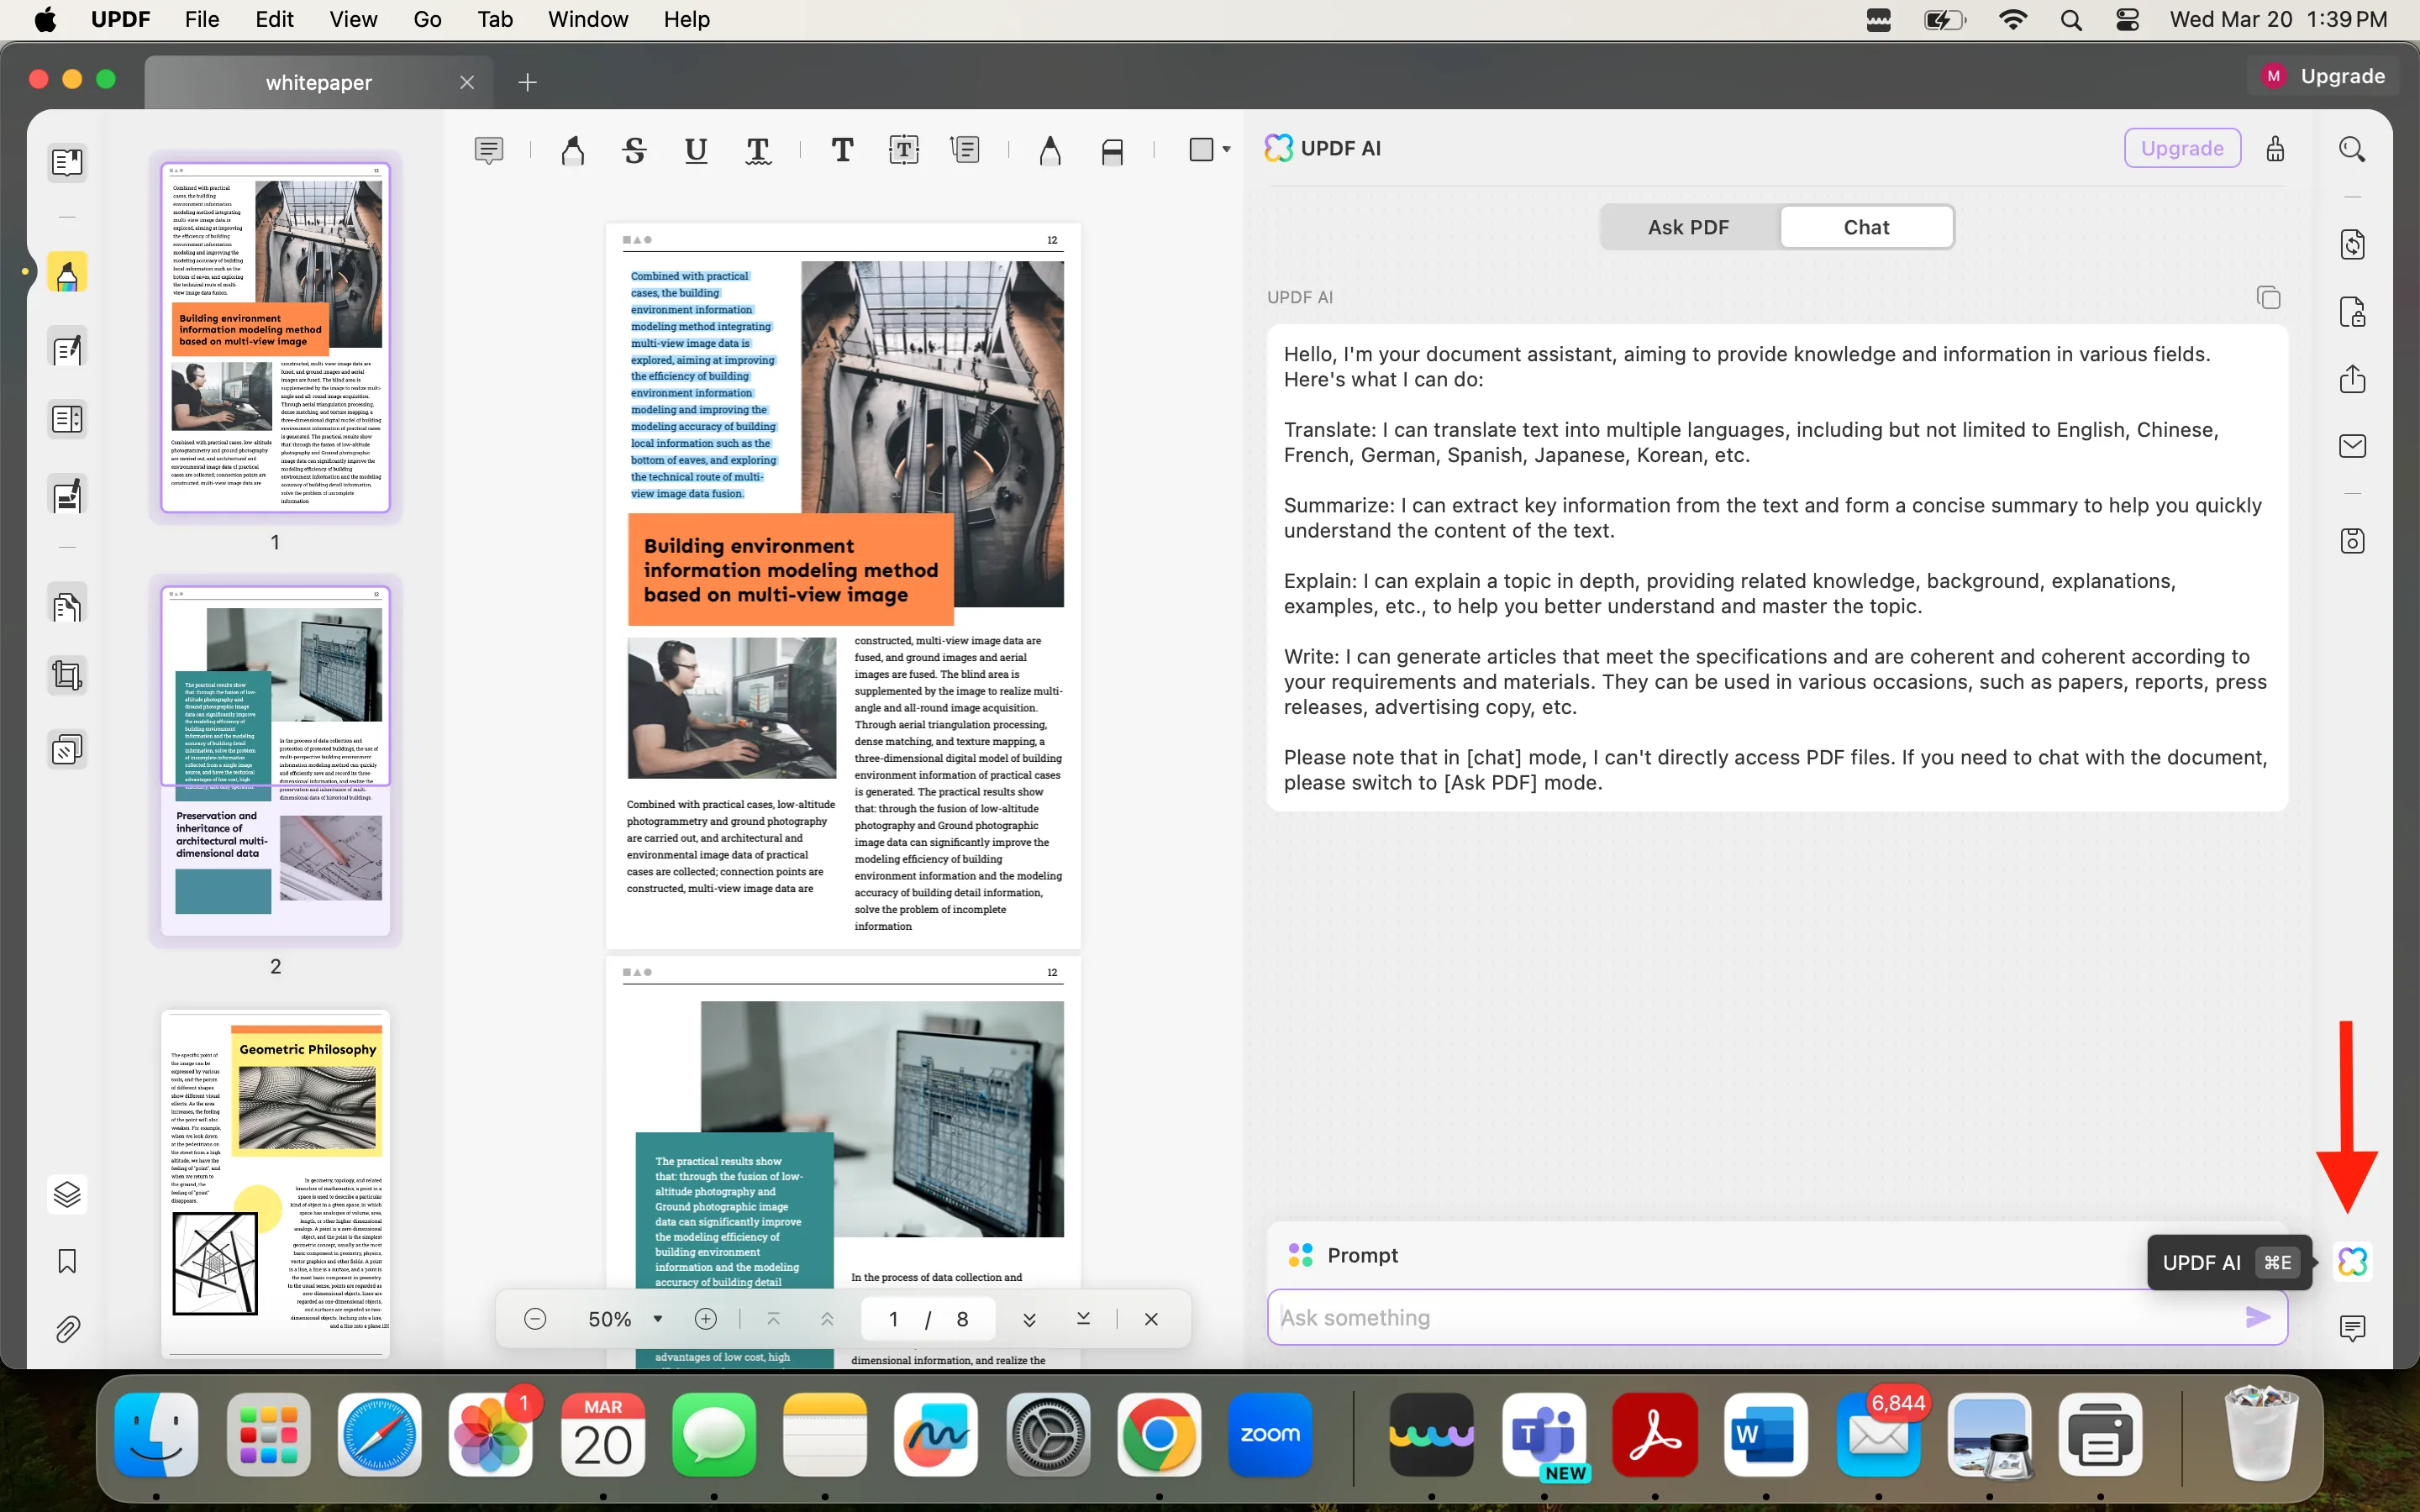
Task: Send the message with arrow button
Action: pyautogui.click(x=2257, y=1317)
